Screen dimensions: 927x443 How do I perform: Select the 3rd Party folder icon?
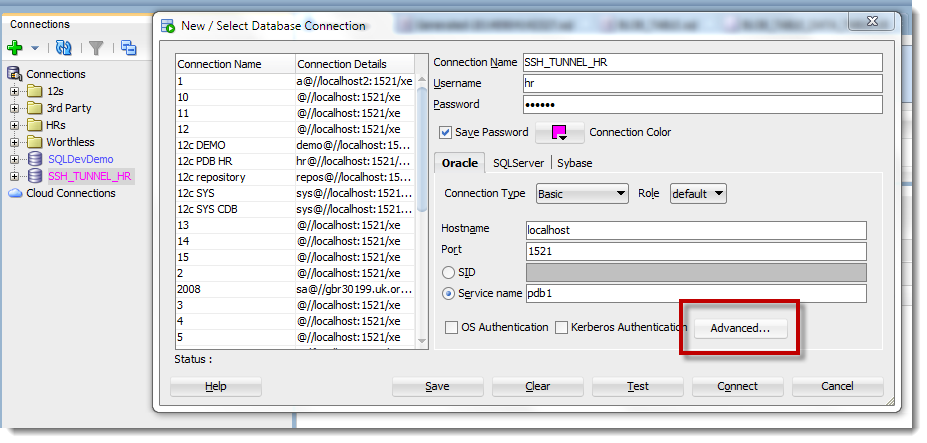35,108
